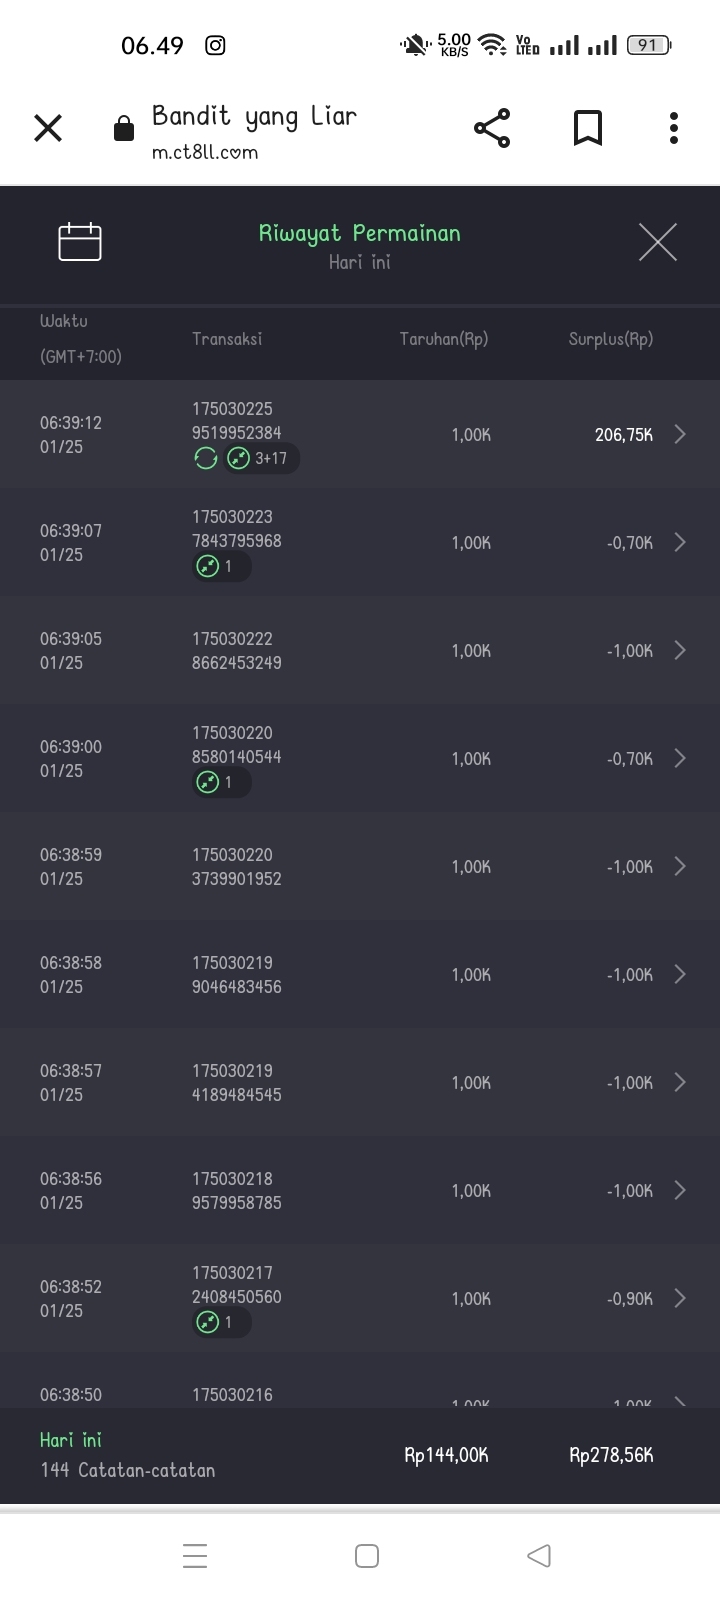
Task: Open transaction 175030219 9046483456
Action: coord(237,975)
